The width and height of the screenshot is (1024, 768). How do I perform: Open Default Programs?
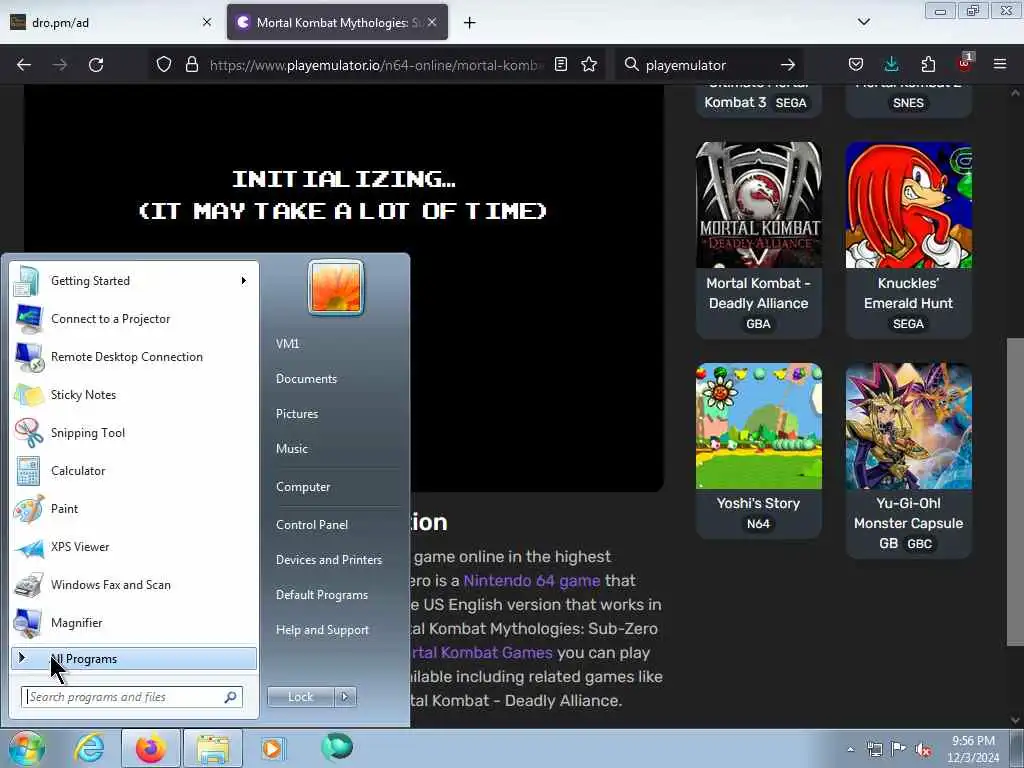point(322,595)
